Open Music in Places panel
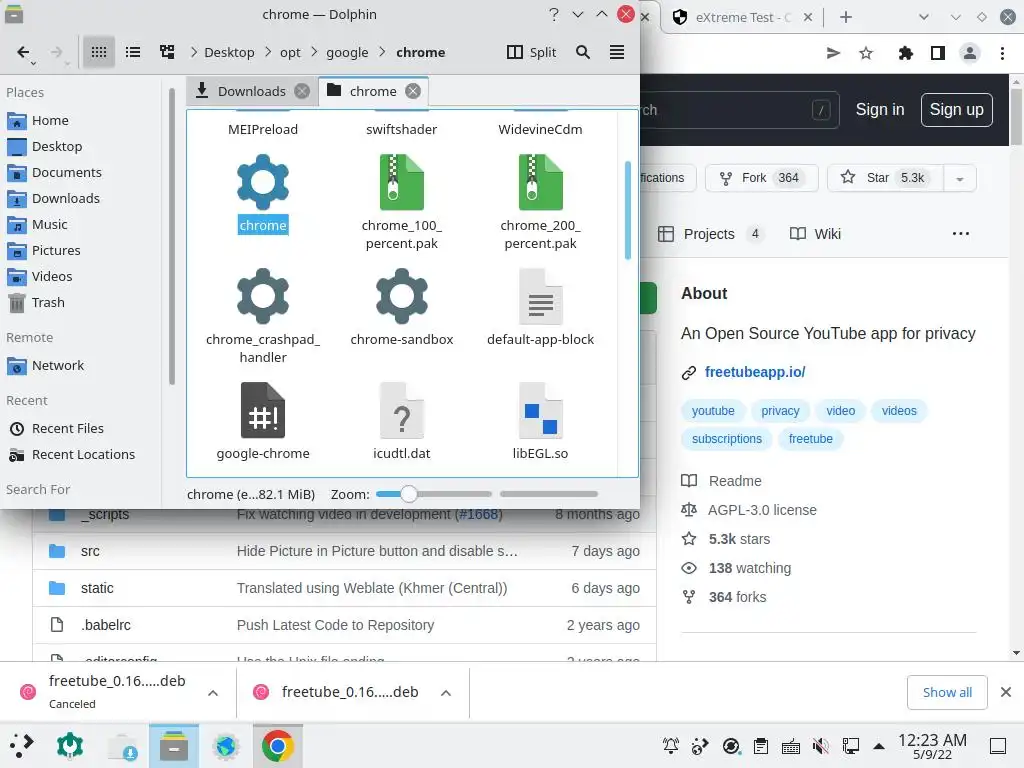The height and width of the screenshot is (768, 1024). click(x=50, y=225)
